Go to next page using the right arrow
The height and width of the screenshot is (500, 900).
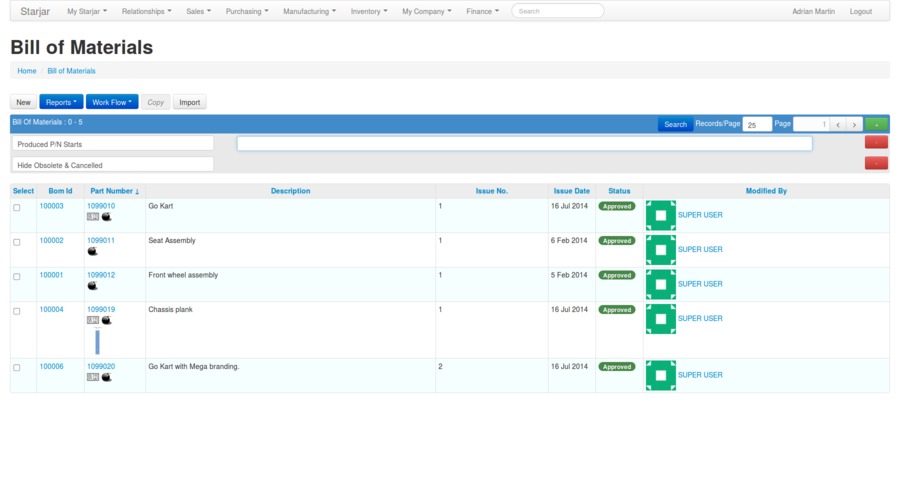pyautogui.click(x=854, y=125)
